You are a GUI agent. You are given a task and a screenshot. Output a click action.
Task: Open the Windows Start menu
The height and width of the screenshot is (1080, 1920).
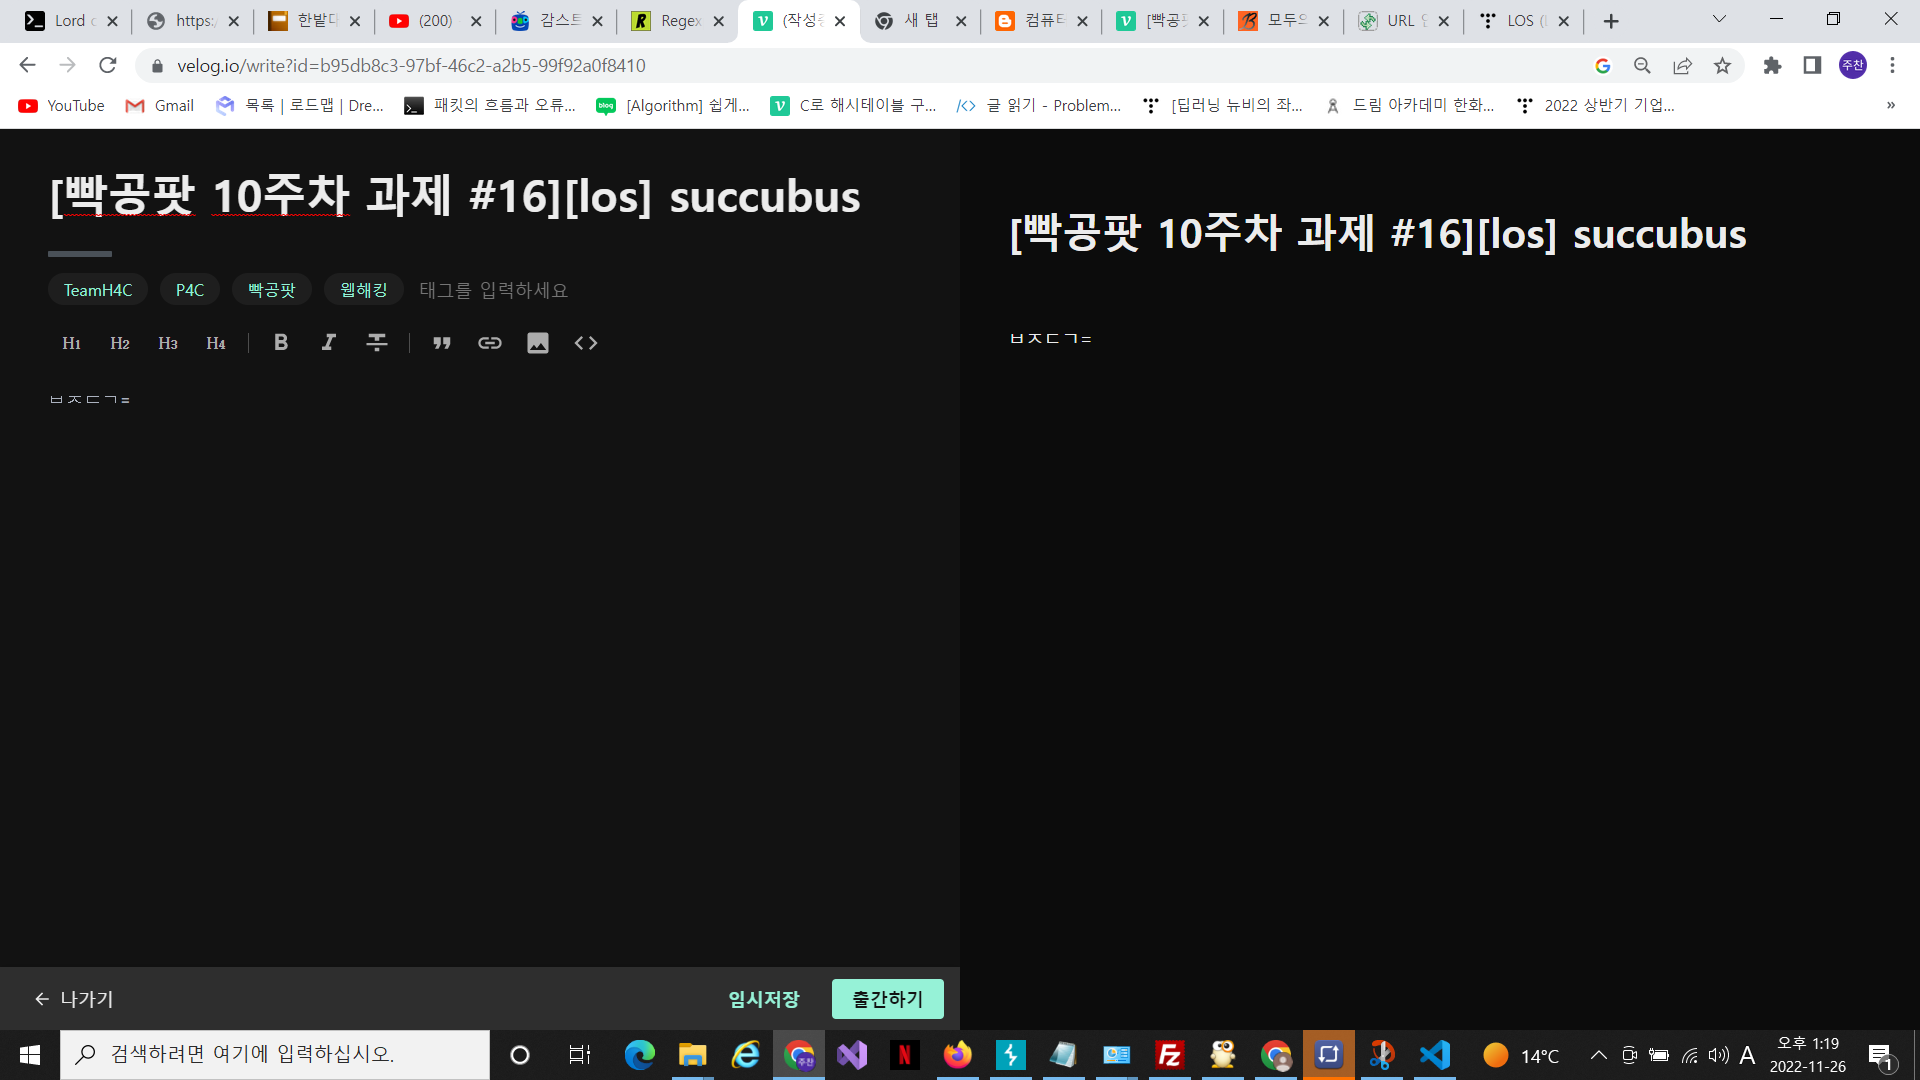[29, 1055]
